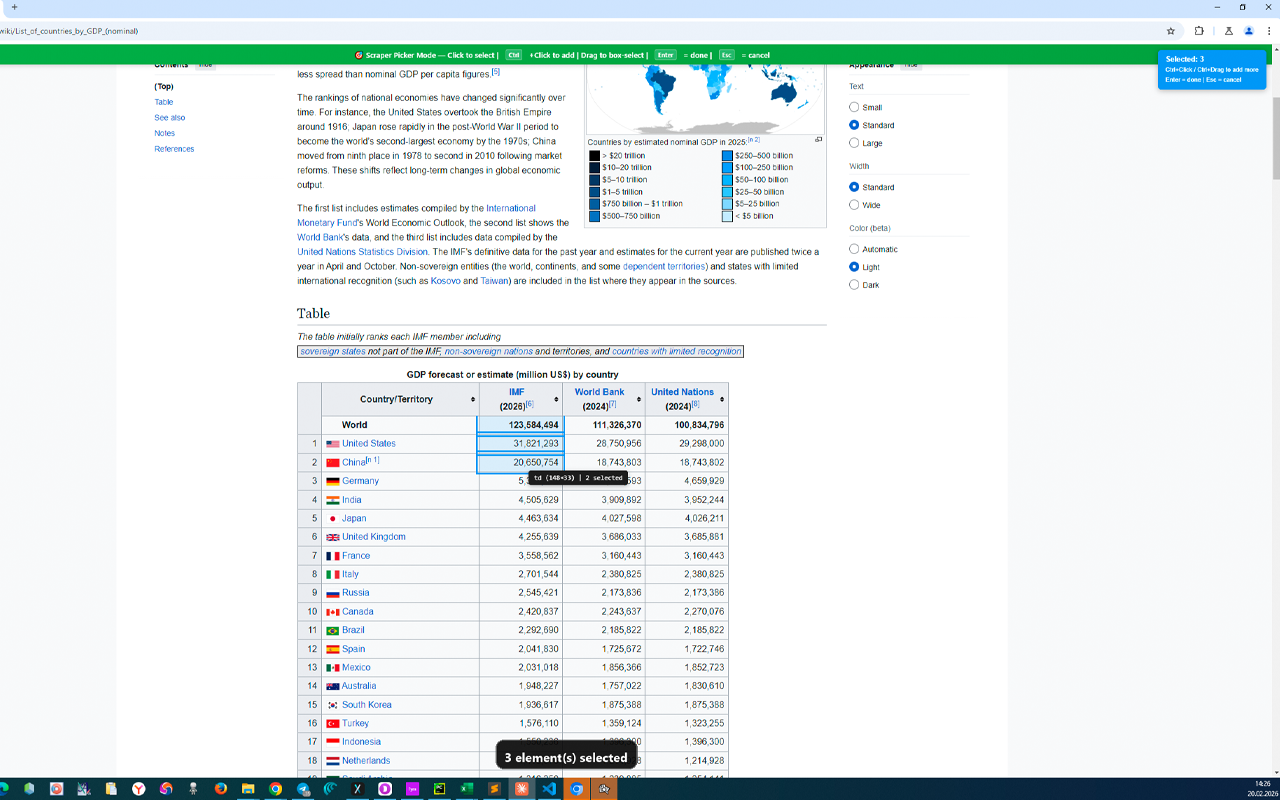Image resolution: width=1280 pixels, height=800 pixels.
Task: Choose the Wide width option
Action: click(854, 205)
